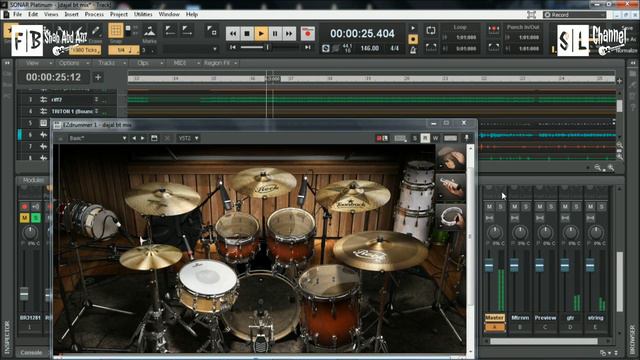Open the Process menu
640x360 pixels.
tap(94, 14)
